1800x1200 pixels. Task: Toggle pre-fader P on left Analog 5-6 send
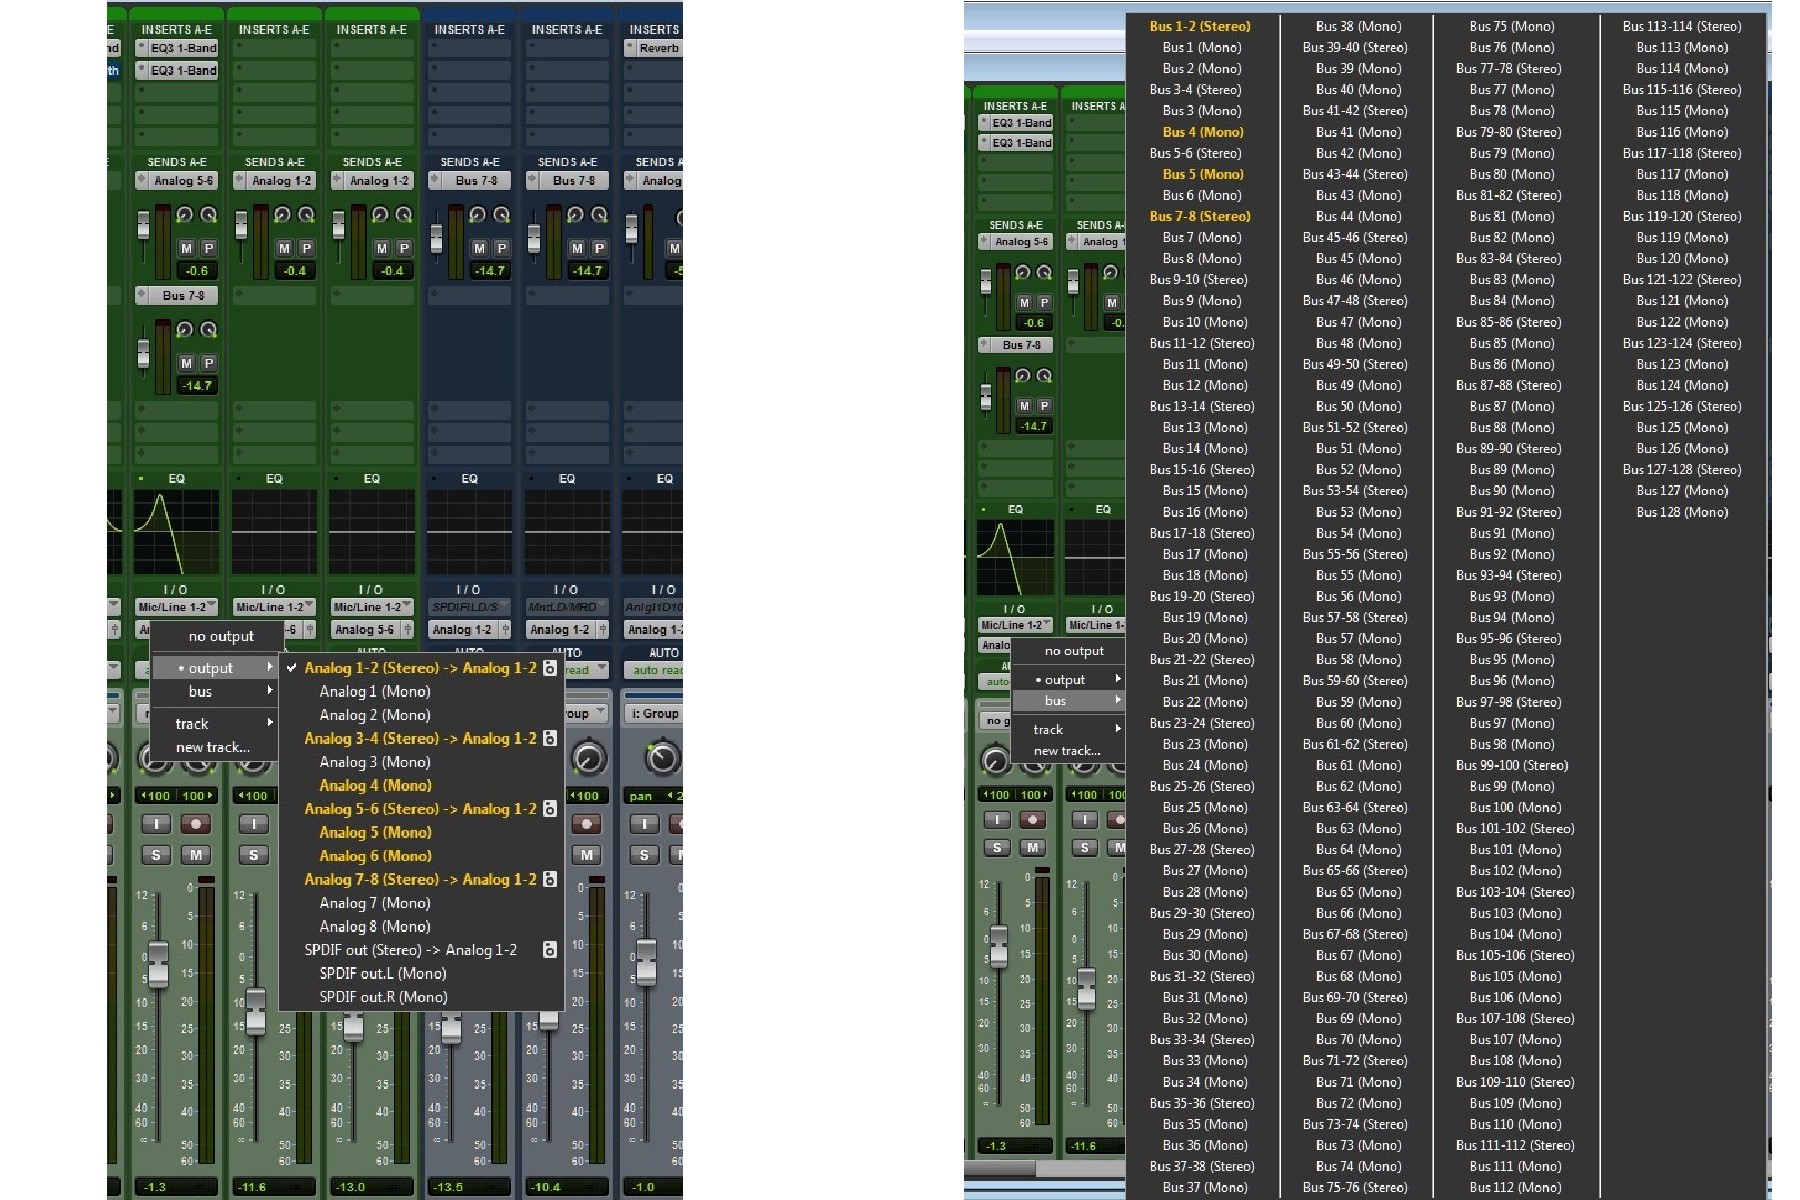(x=208, y=248)
